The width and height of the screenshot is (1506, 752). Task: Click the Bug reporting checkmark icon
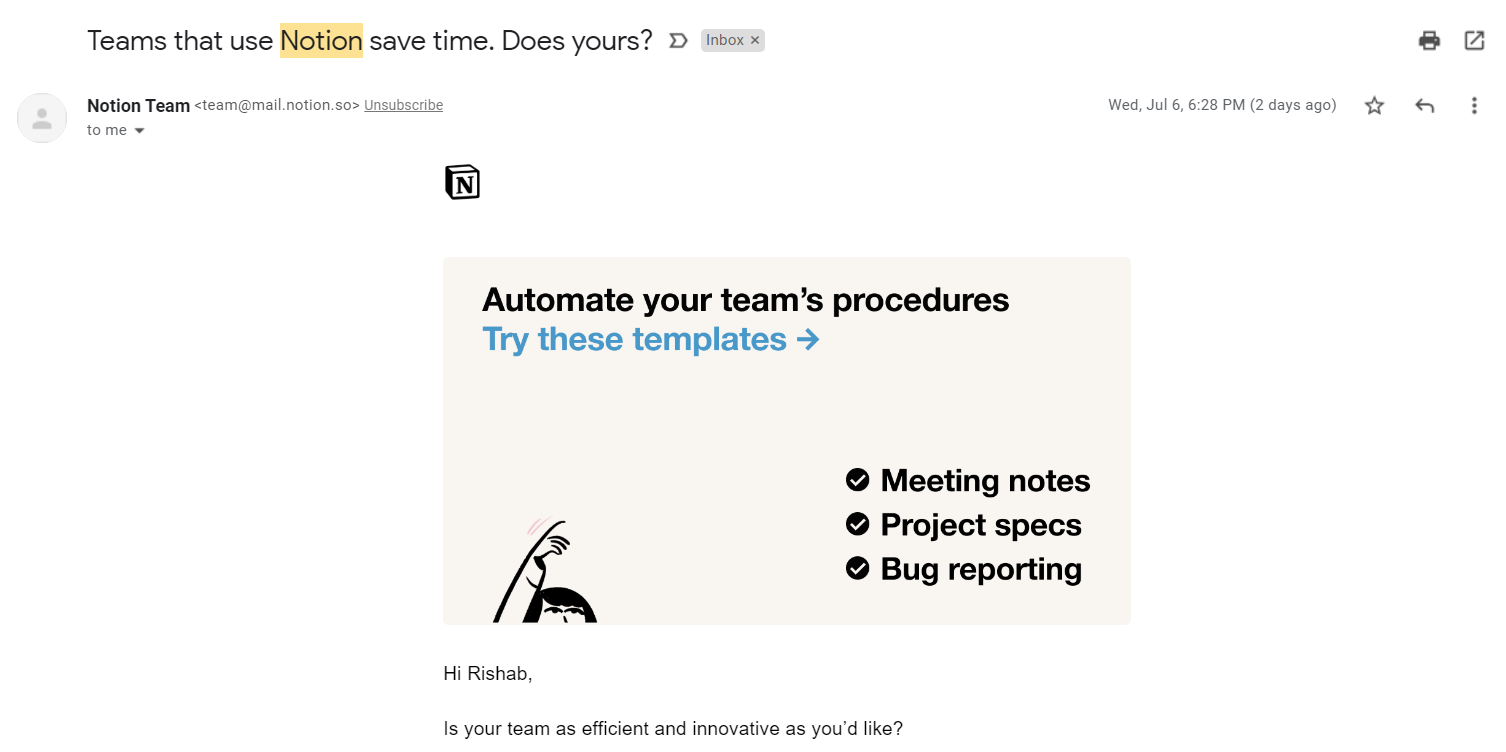click(x=857, y=568)
